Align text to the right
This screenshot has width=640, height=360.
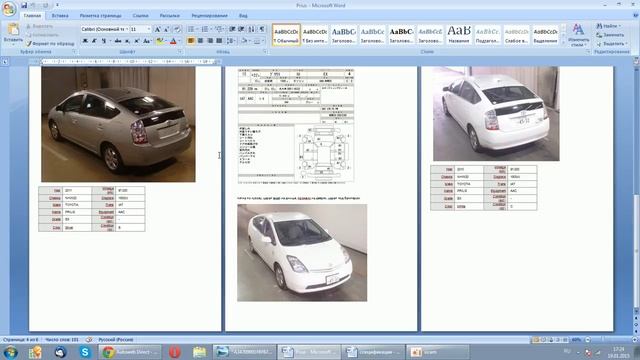(x=210, y=41)
